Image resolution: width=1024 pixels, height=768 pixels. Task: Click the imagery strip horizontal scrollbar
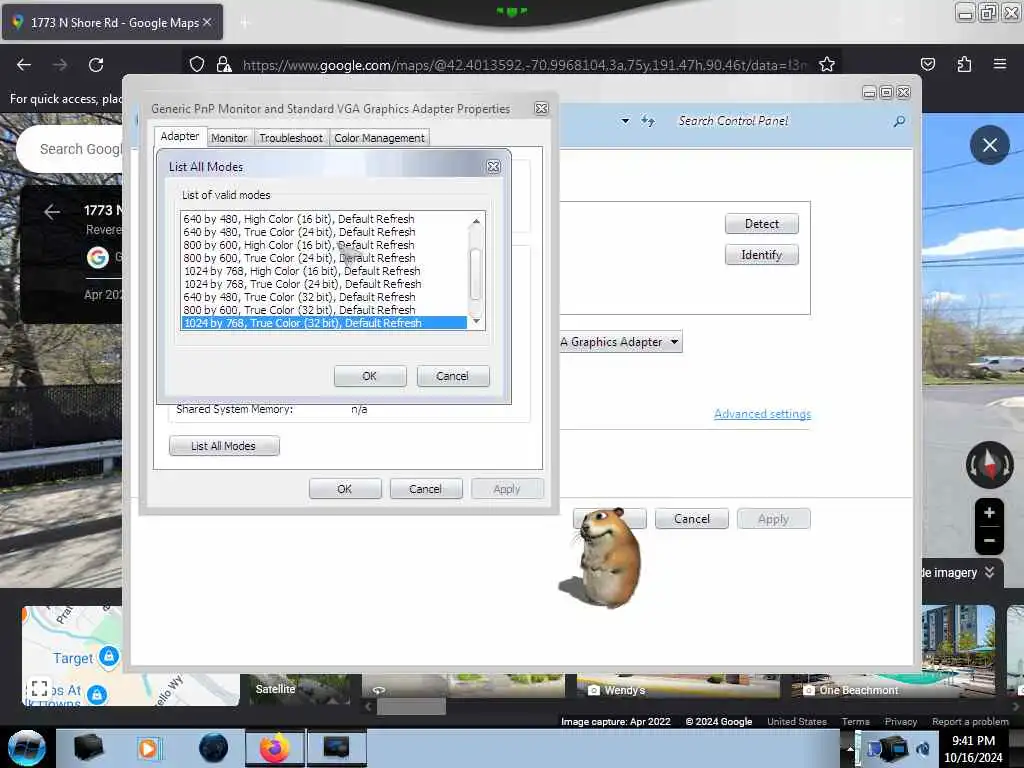(411, 707)
